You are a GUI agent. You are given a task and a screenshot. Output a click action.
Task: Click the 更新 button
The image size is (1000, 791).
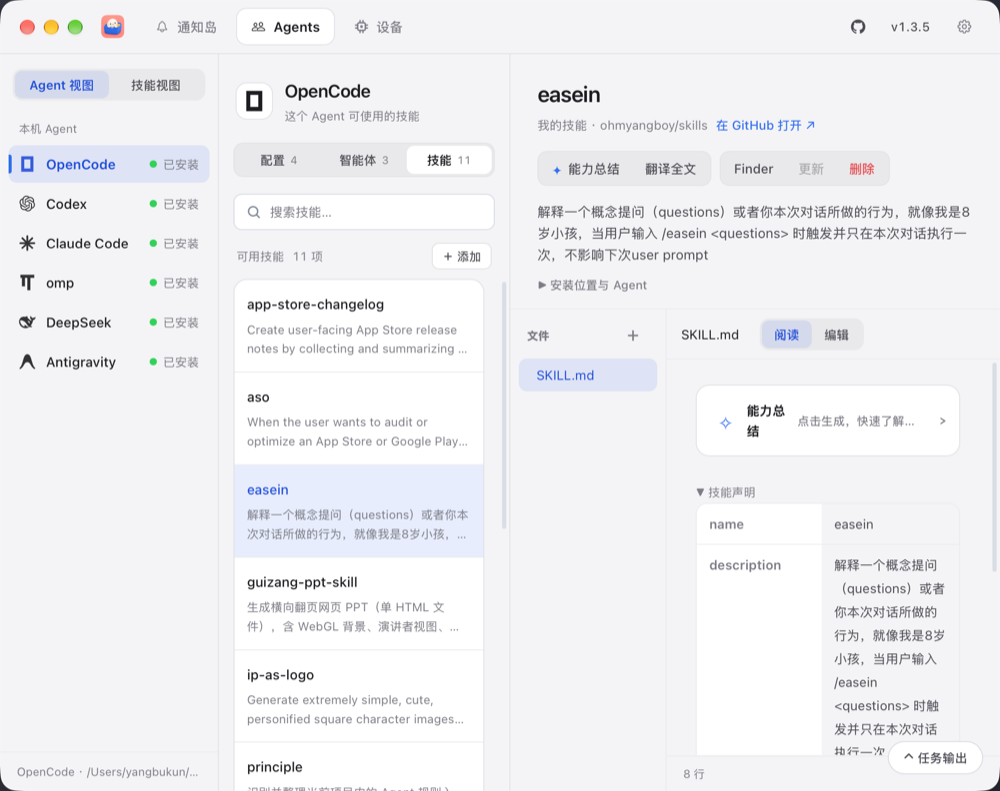click(811, 169)
